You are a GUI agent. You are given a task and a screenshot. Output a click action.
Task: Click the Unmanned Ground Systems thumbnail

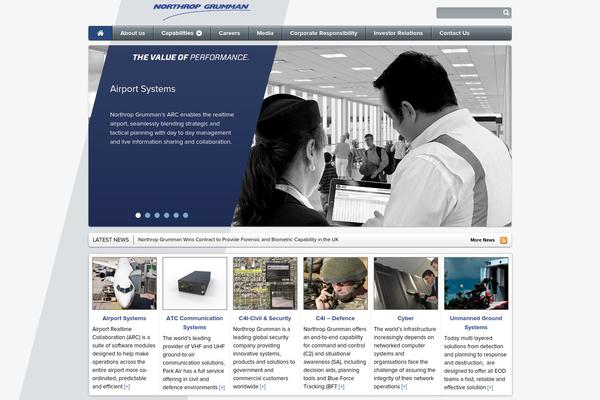coord(476,283)
